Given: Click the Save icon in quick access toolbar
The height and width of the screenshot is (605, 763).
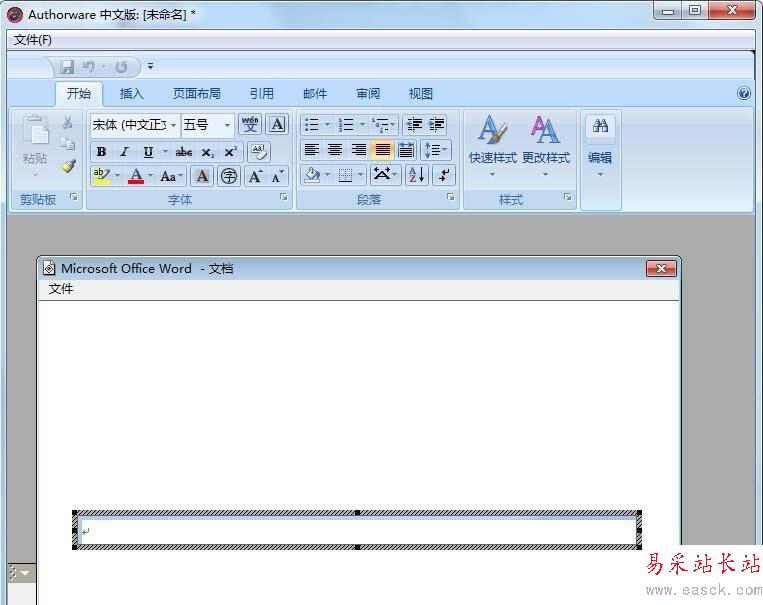Looking at the screenshot, I should point(67,67).
